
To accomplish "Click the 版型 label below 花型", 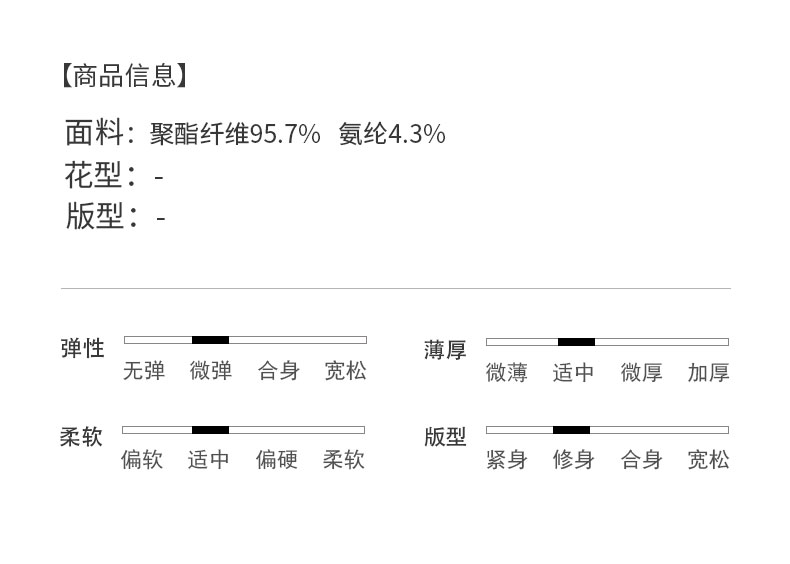I will (94, 216).
